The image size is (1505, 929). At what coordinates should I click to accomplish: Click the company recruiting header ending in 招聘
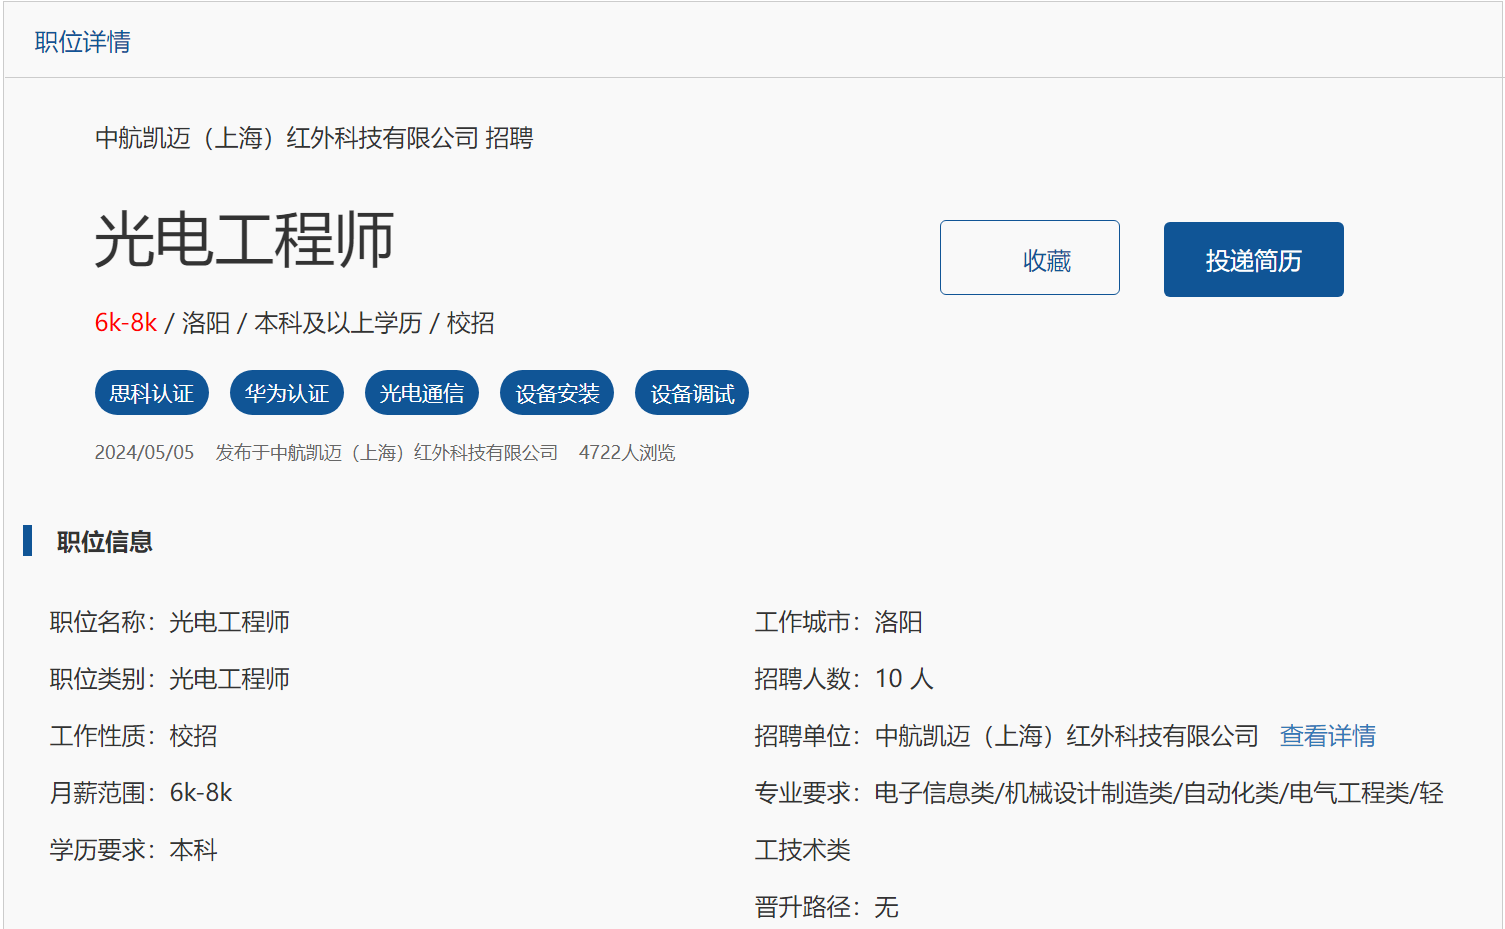coord(314,138)
